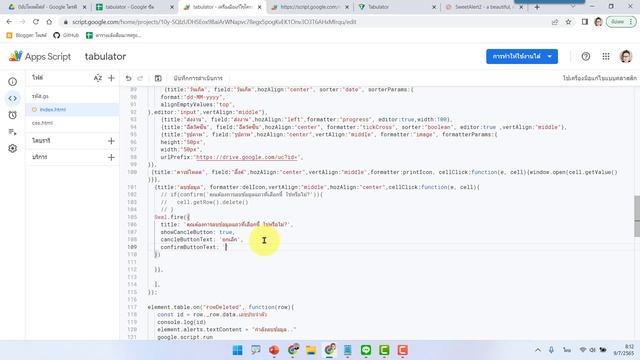Switch to the script.google.com browser tab
Image resolution: width=640 pixels, height=360 pixels.
pos(310,7)
